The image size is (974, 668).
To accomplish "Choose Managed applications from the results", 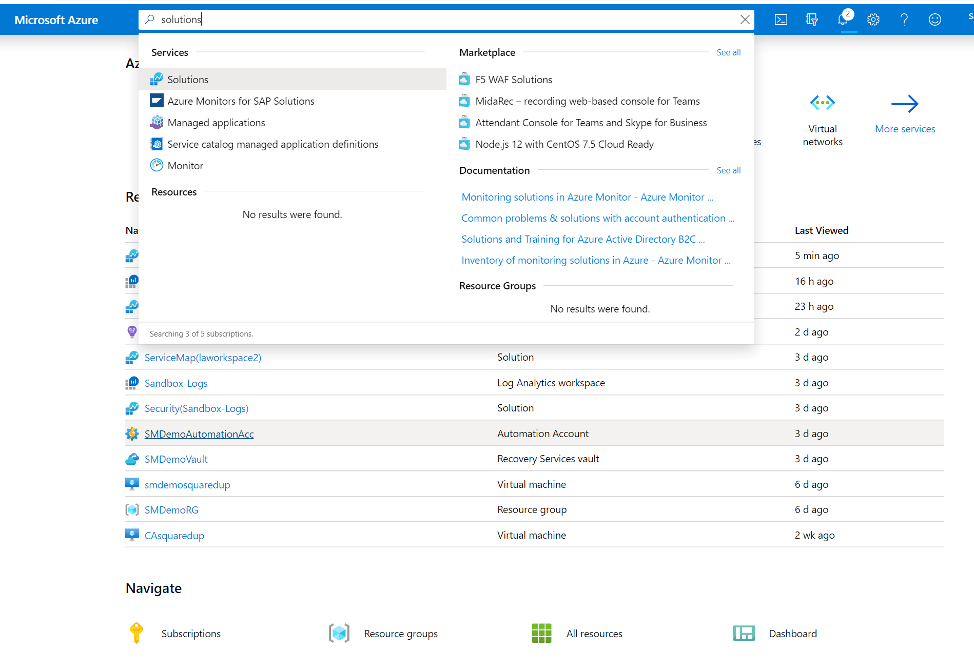I will 216,123.
